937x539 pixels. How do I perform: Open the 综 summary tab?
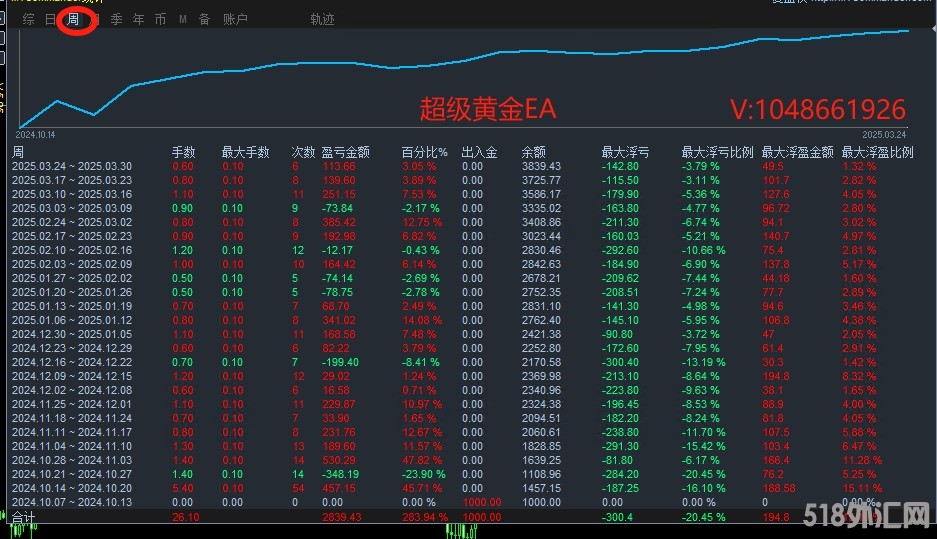(29, 19)
